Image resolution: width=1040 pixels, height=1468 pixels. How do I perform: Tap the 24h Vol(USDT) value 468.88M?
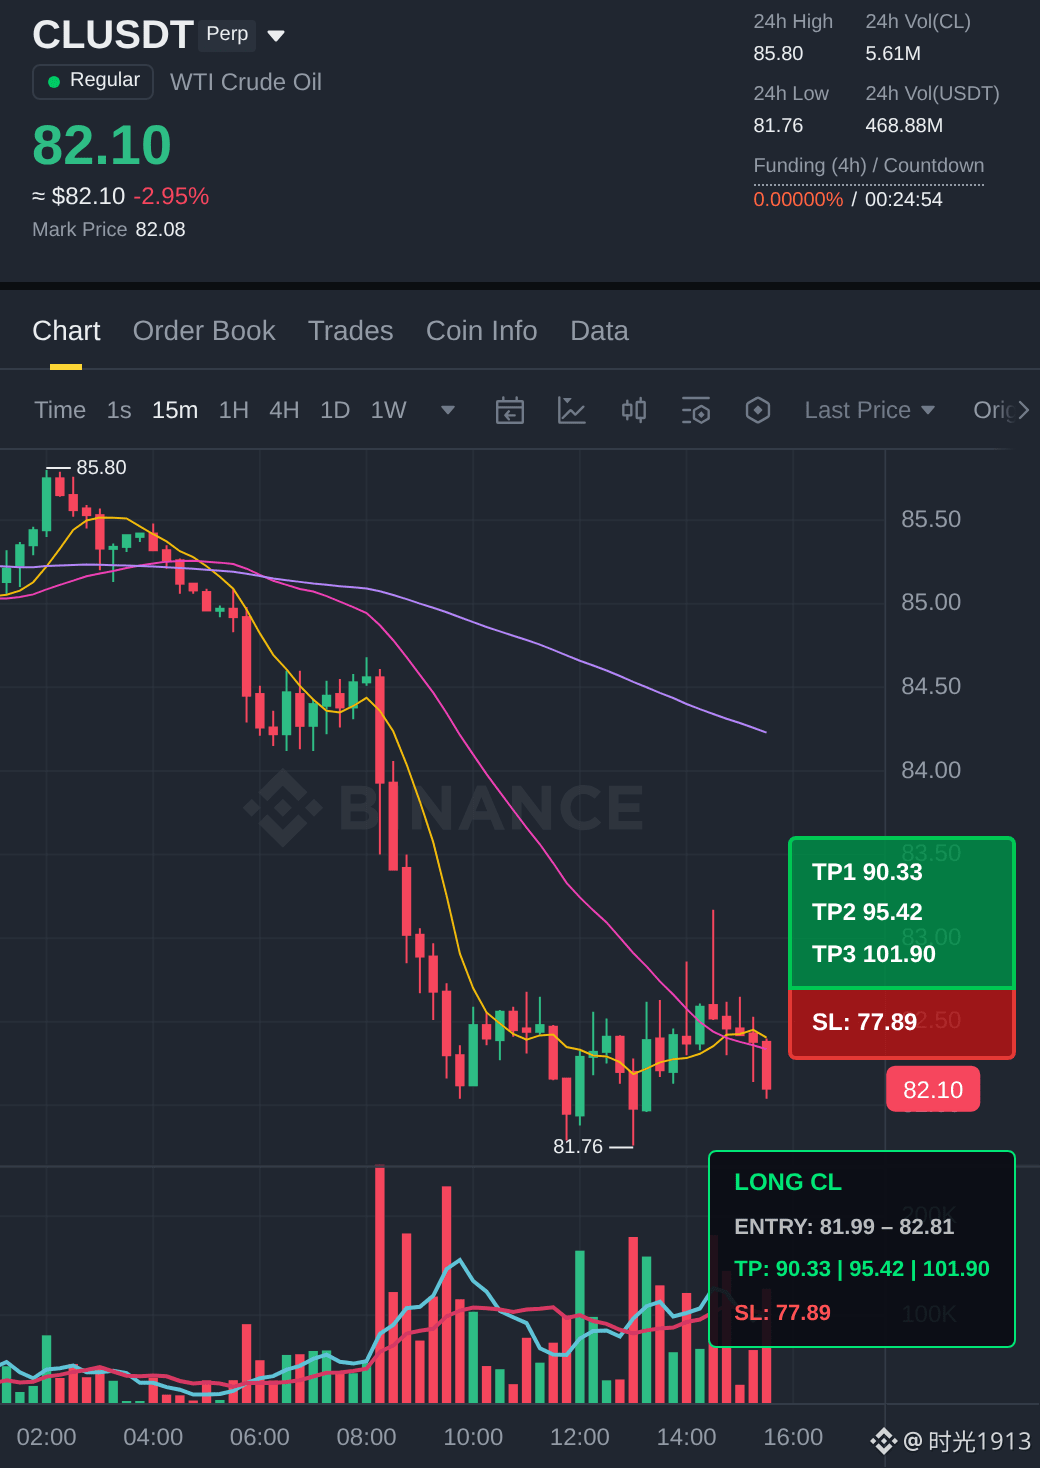point(904,126)
